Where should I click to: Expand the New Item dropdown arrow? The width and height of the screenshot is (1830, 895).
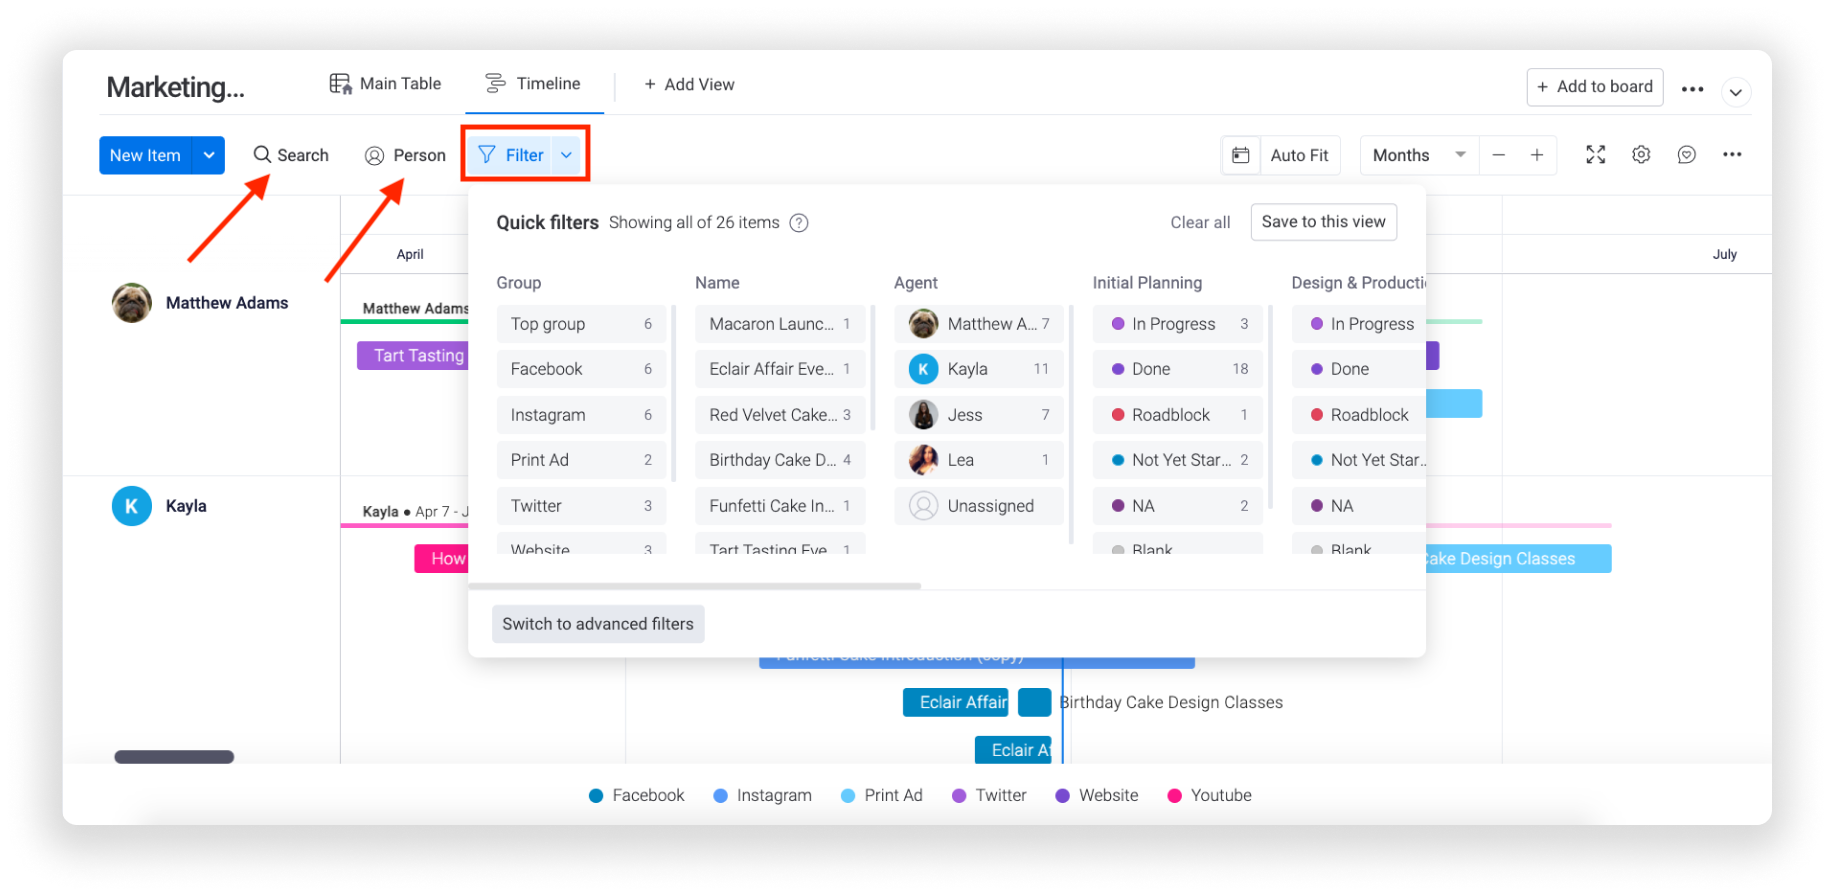pos(209,155)
